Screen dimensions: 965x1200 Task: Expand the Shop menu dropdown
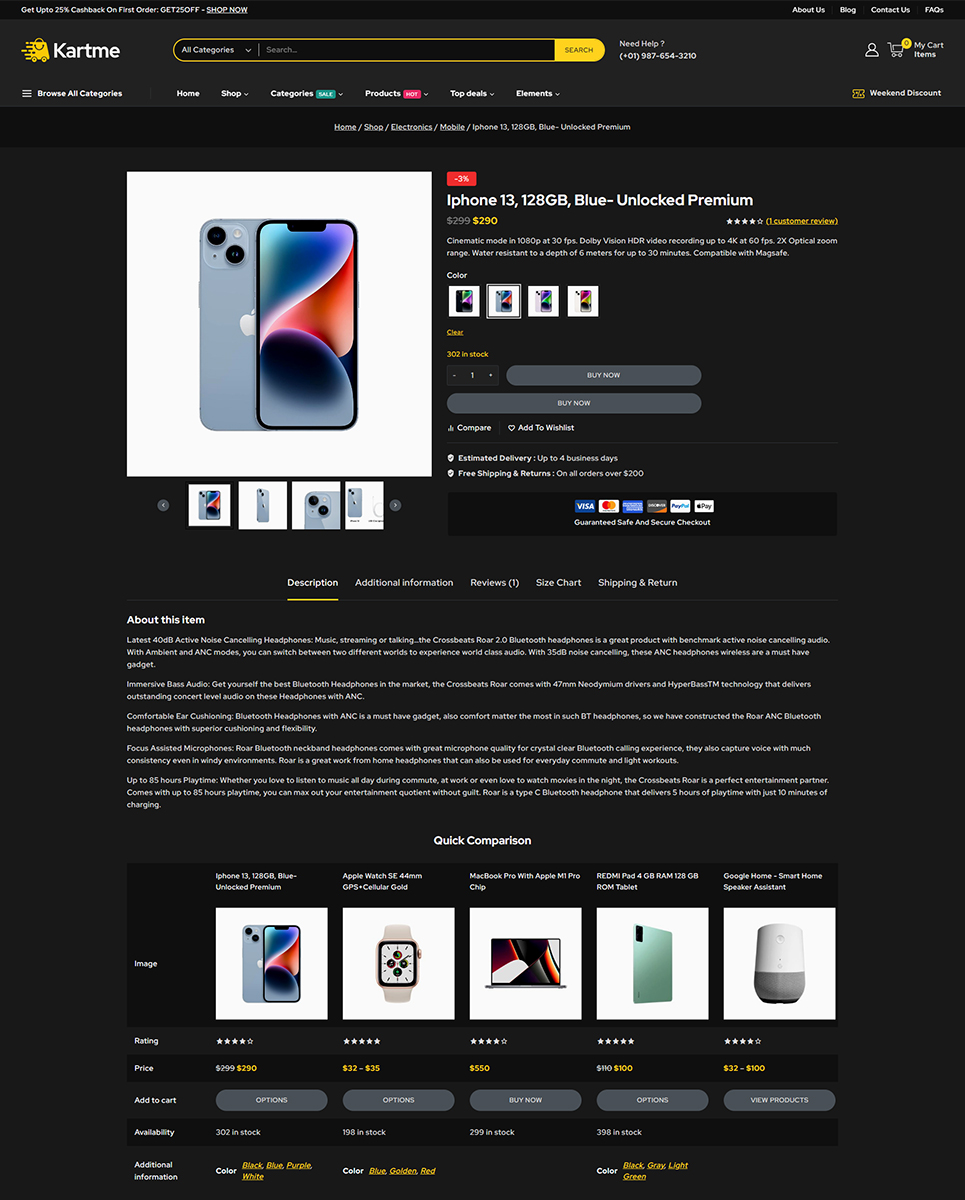tap(235, 94)
